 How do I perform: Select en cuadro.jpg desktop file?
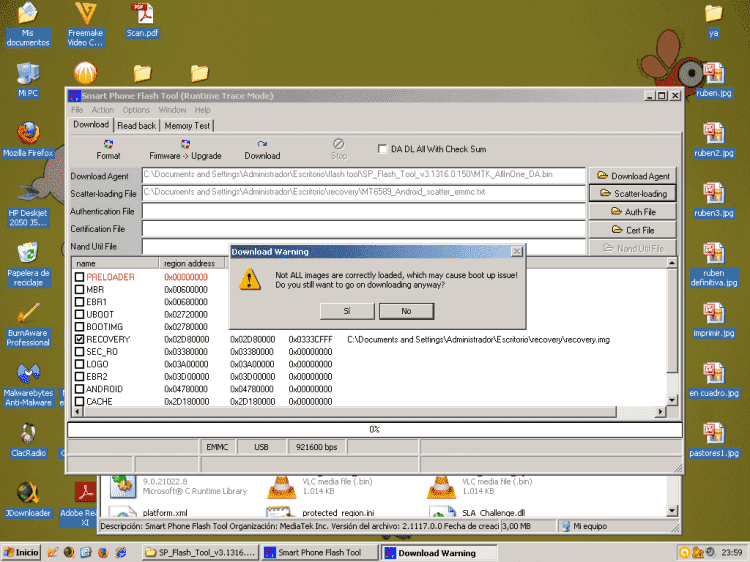pos(714,380)
